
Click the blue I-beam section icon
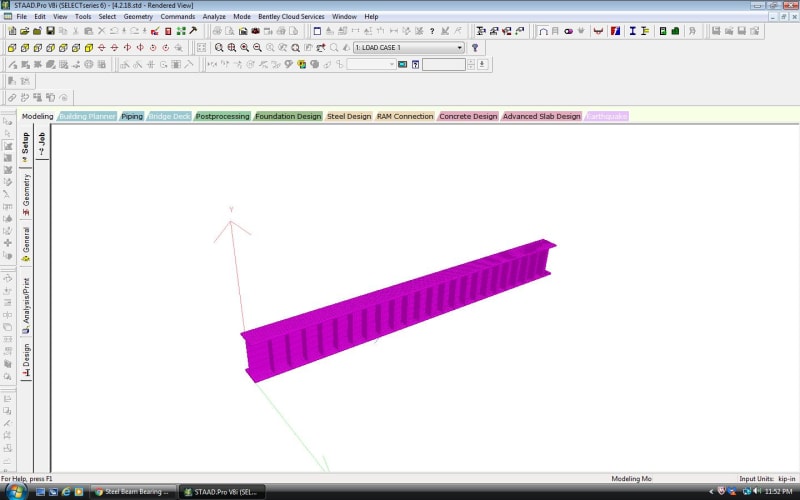pyautogui.click(x=632, y=31)
